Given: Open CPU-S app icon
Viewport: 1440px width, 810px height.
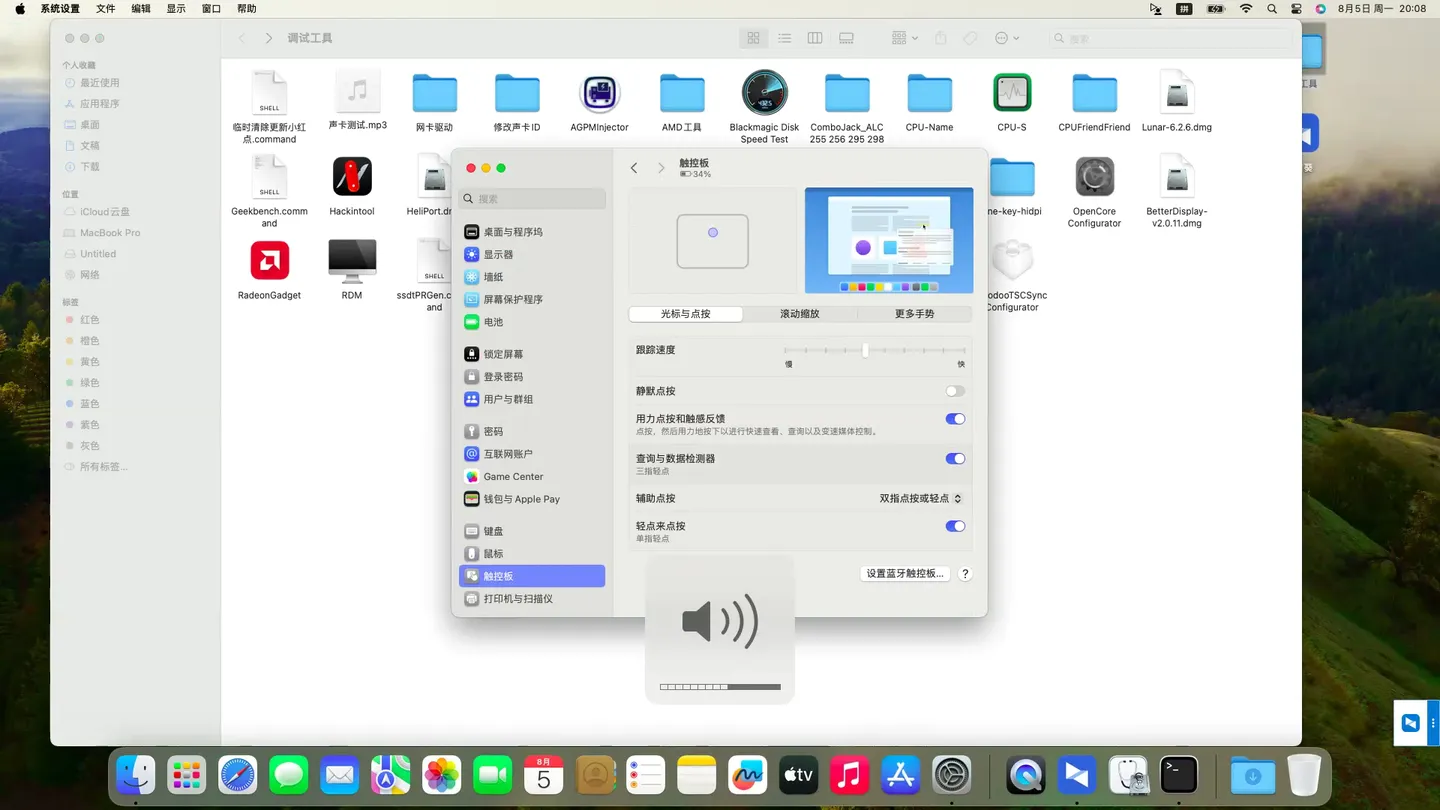Looking at the screenshot, I should click(1011, 94).
